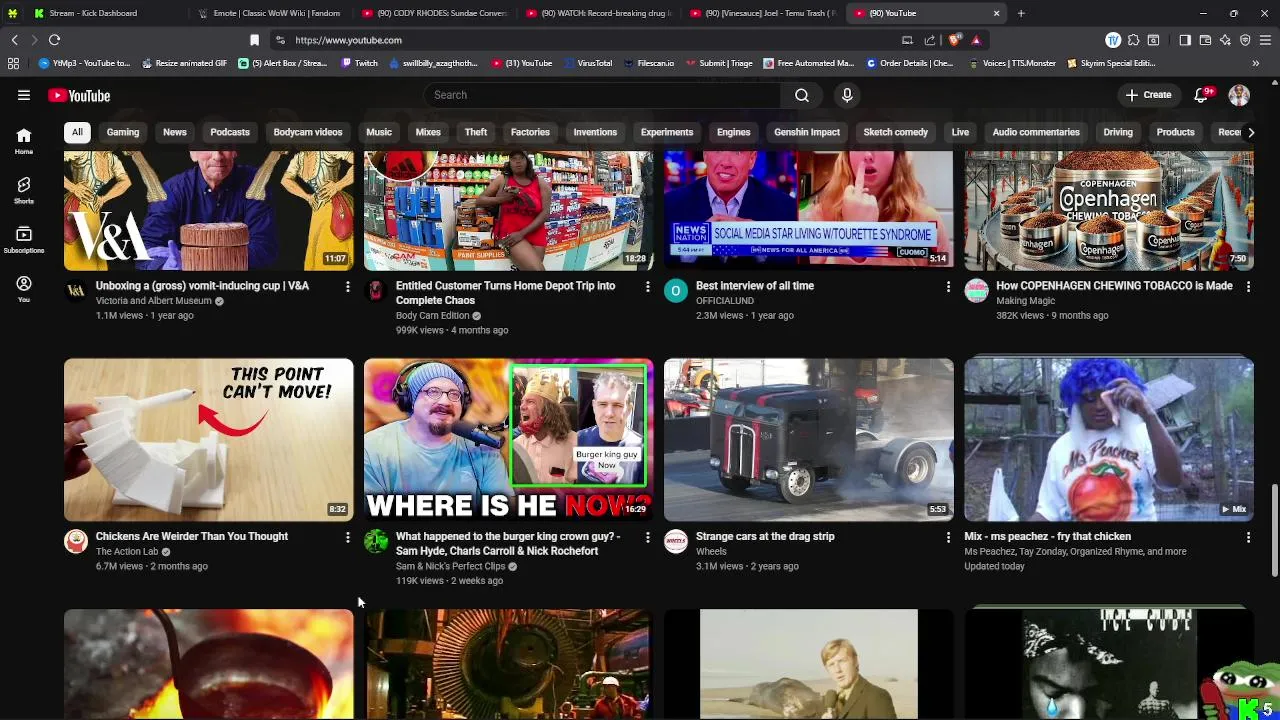Viewport: 1280px width, 720px height.
Task: Open the browser extensions puzzle icon
Action: tap(1133, 40)
